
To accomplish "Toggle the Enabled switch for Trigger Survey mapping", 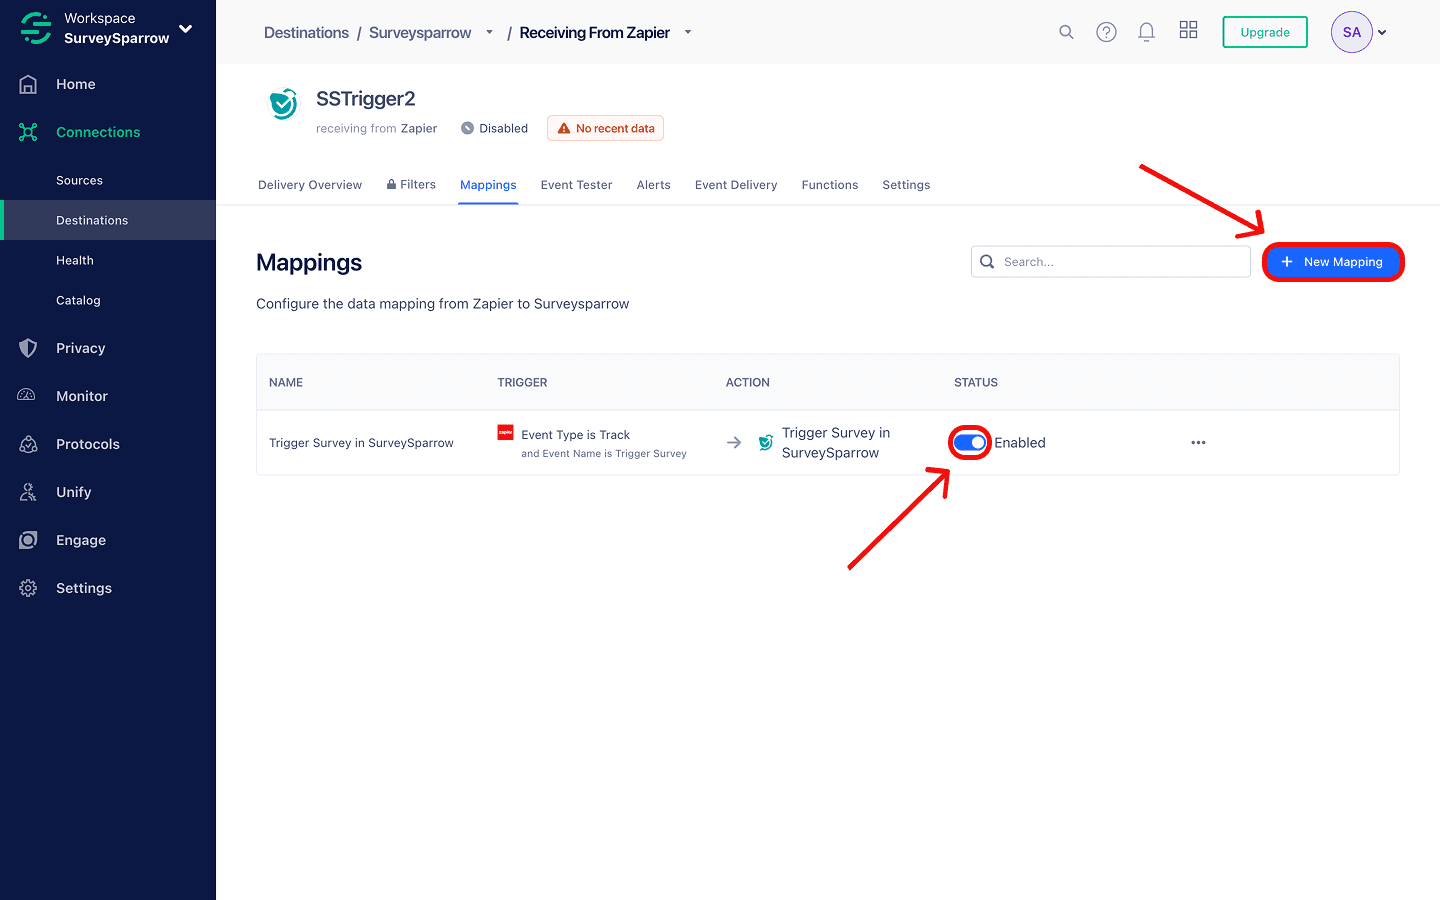I will click(x=970, y=442).
